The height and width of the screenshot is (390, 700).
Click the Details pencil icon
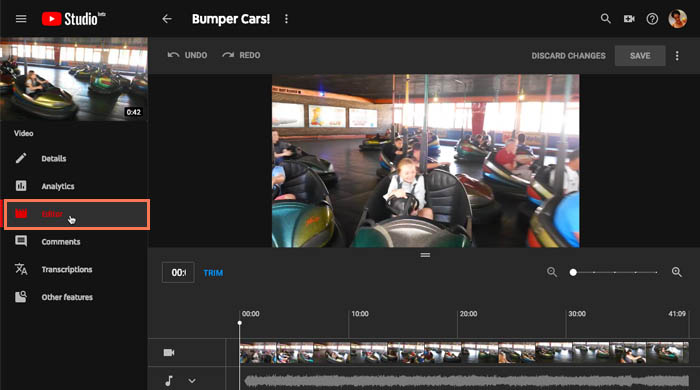pyautogui.click(x=21, y=158)
